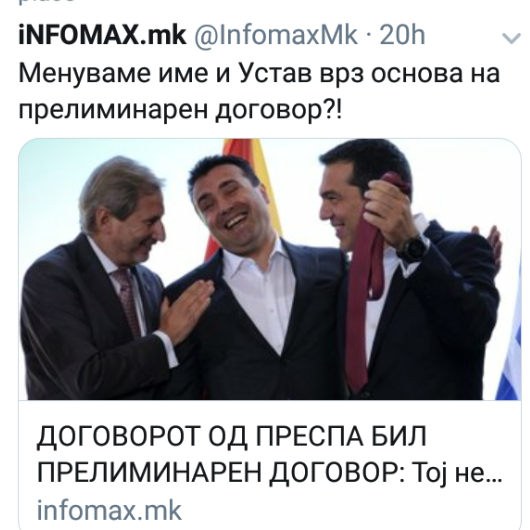Select the tweet text starting with Менуваме име
Viewport: 530px width, 530px height.
259,91
